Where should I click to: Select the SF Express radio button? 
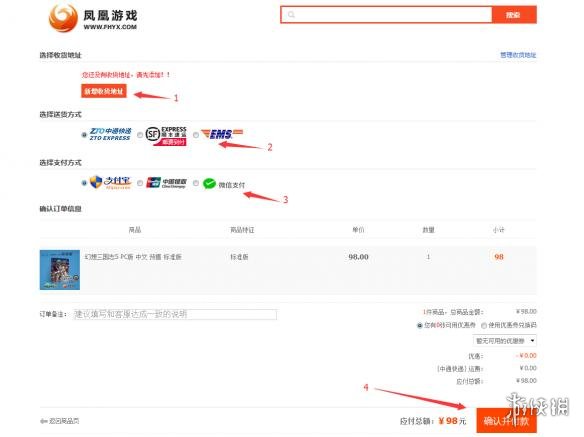140,135
